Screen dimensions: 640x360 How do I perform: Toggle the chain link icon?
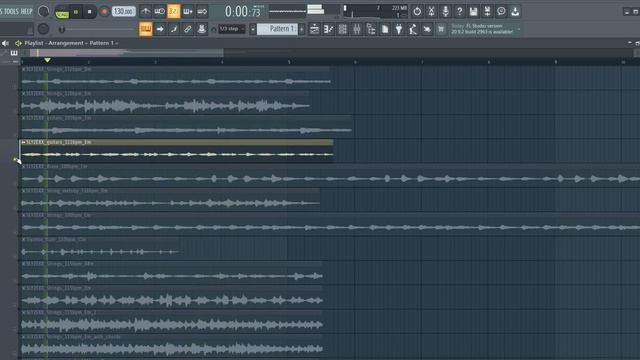(188, 29)
